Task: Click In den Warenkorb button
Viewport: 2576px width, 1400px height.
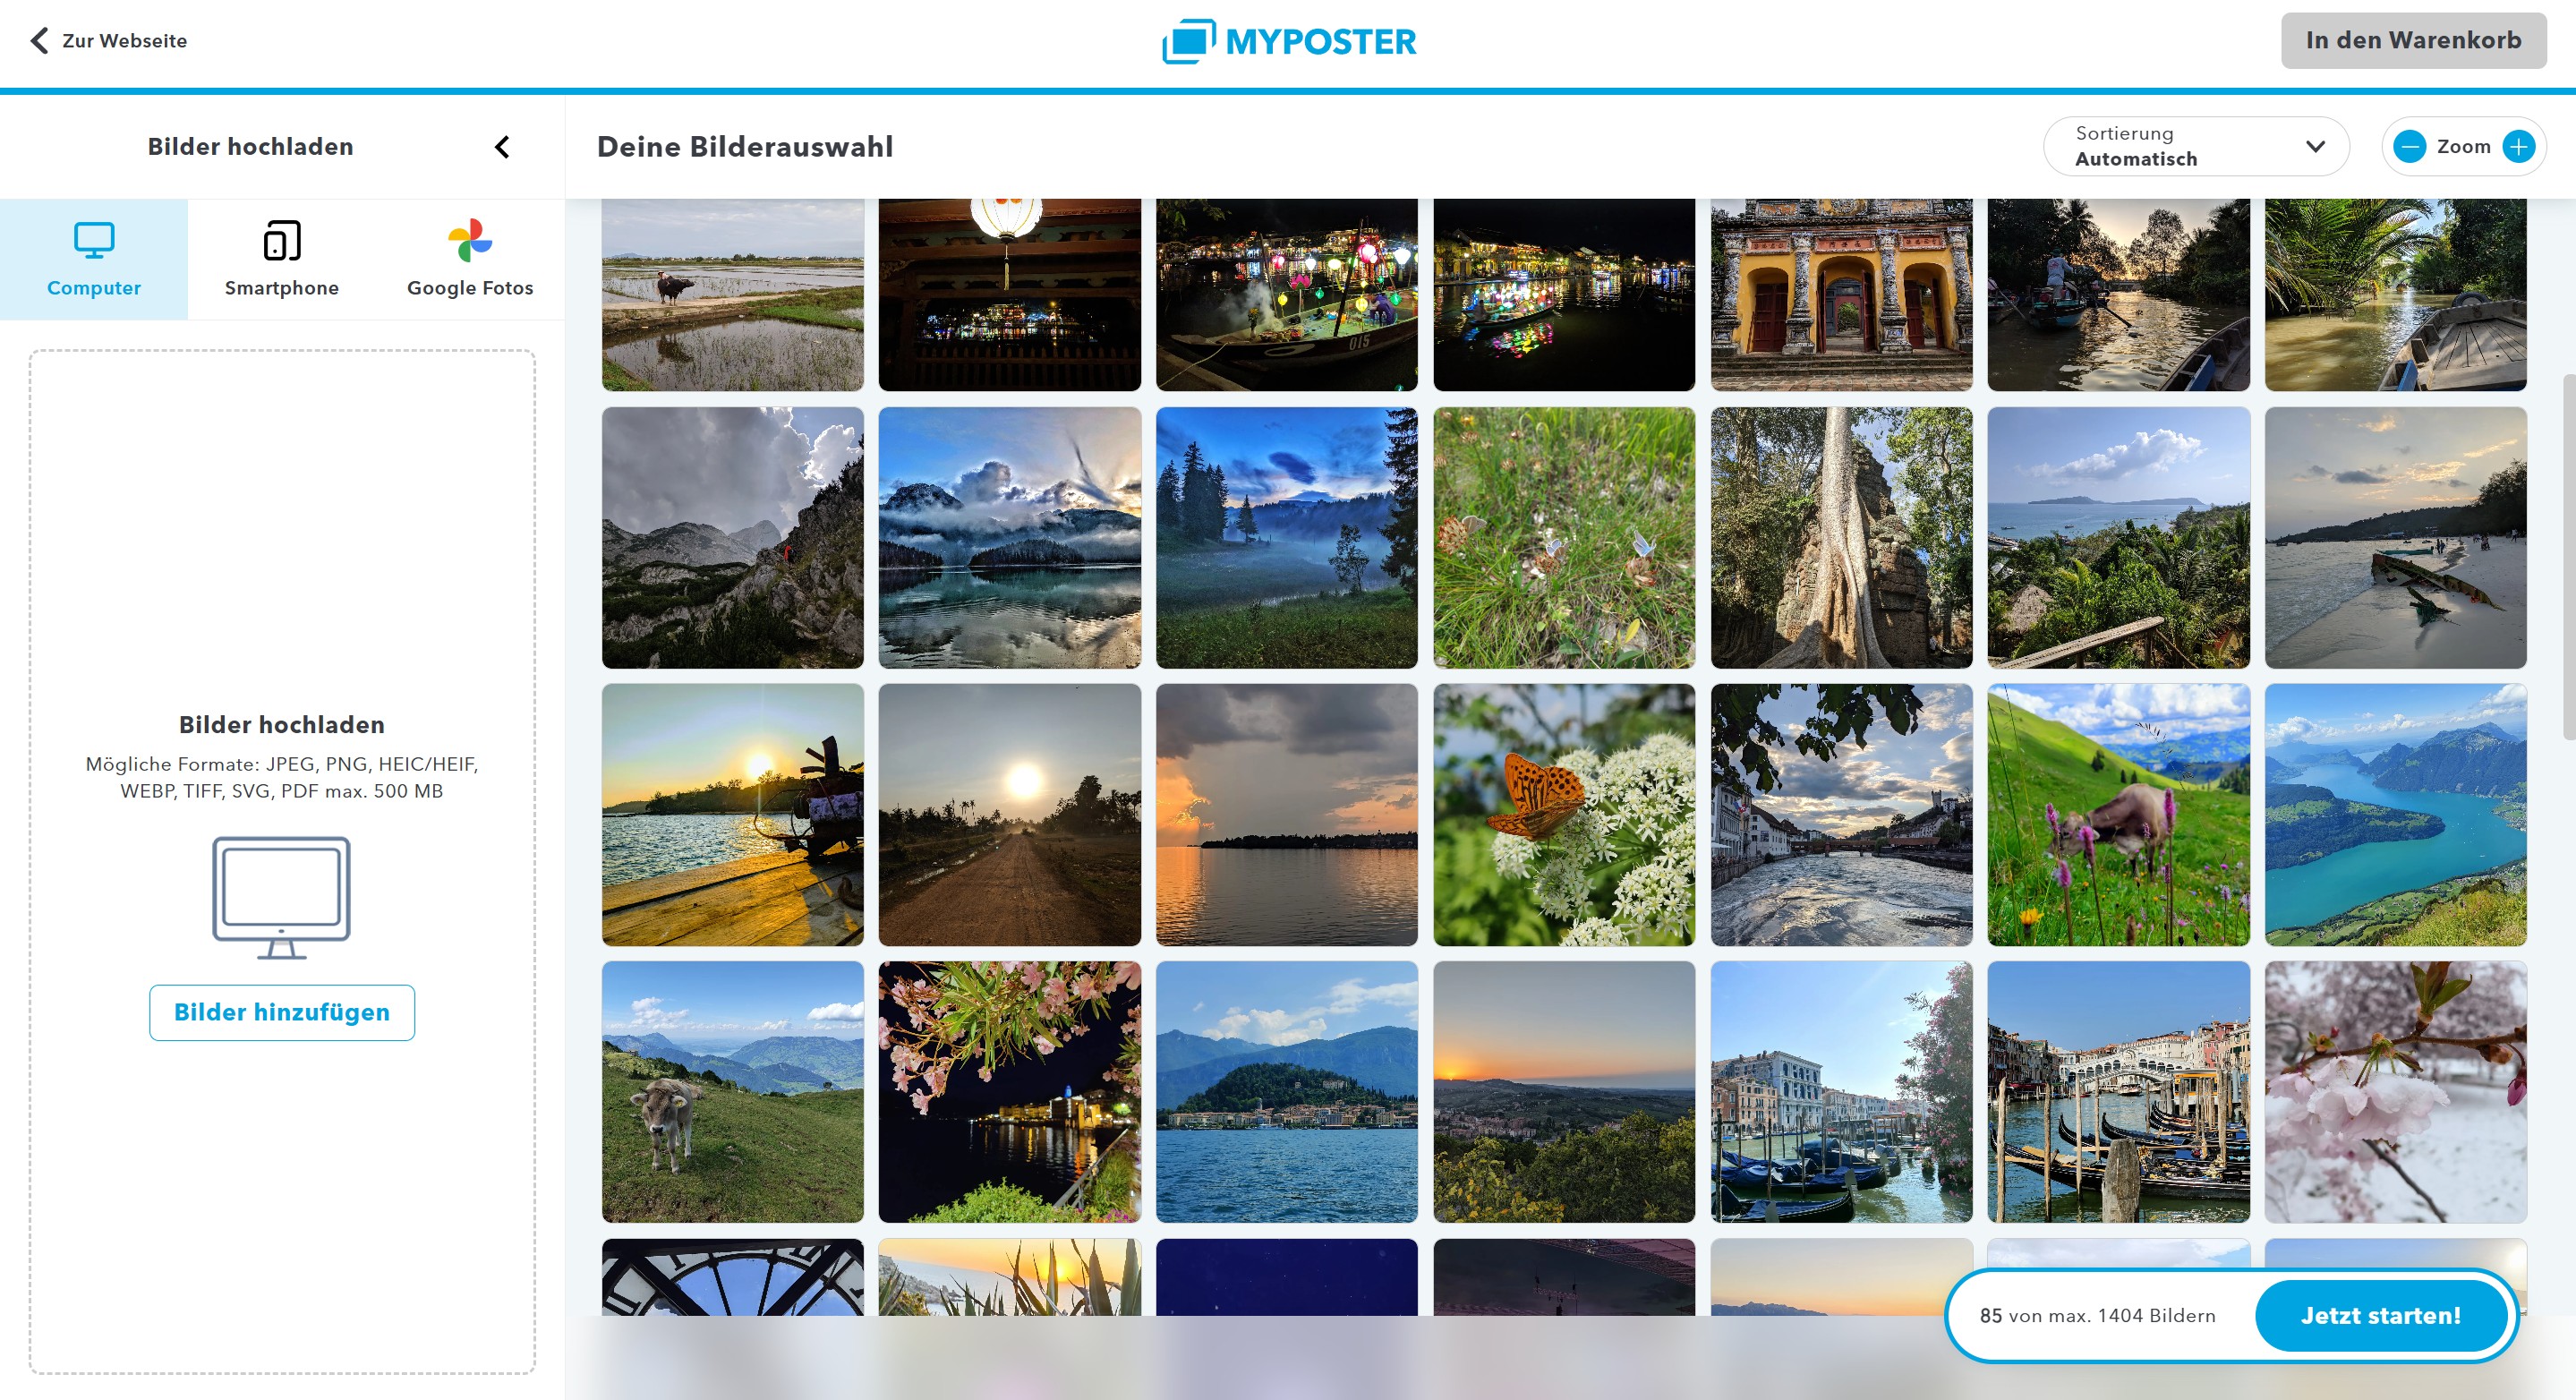Action: (x=2413, y=40)
